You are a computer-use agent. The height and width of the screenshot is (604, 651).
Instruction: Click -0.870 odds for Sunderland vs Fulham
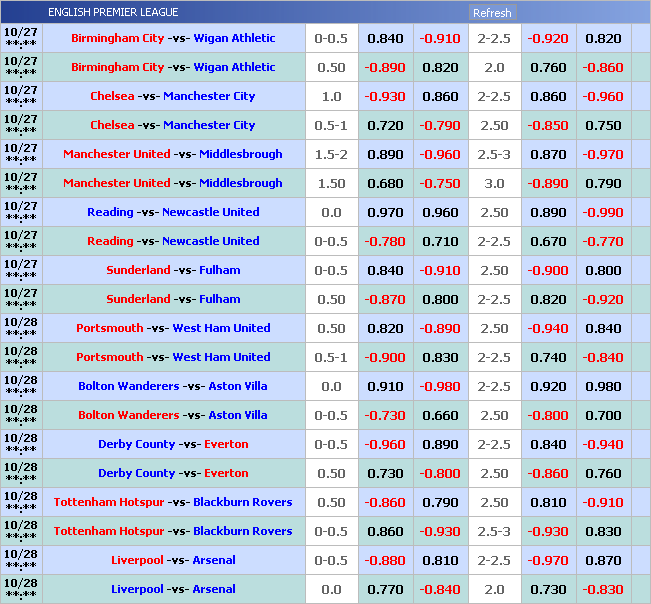pos(385,299)
